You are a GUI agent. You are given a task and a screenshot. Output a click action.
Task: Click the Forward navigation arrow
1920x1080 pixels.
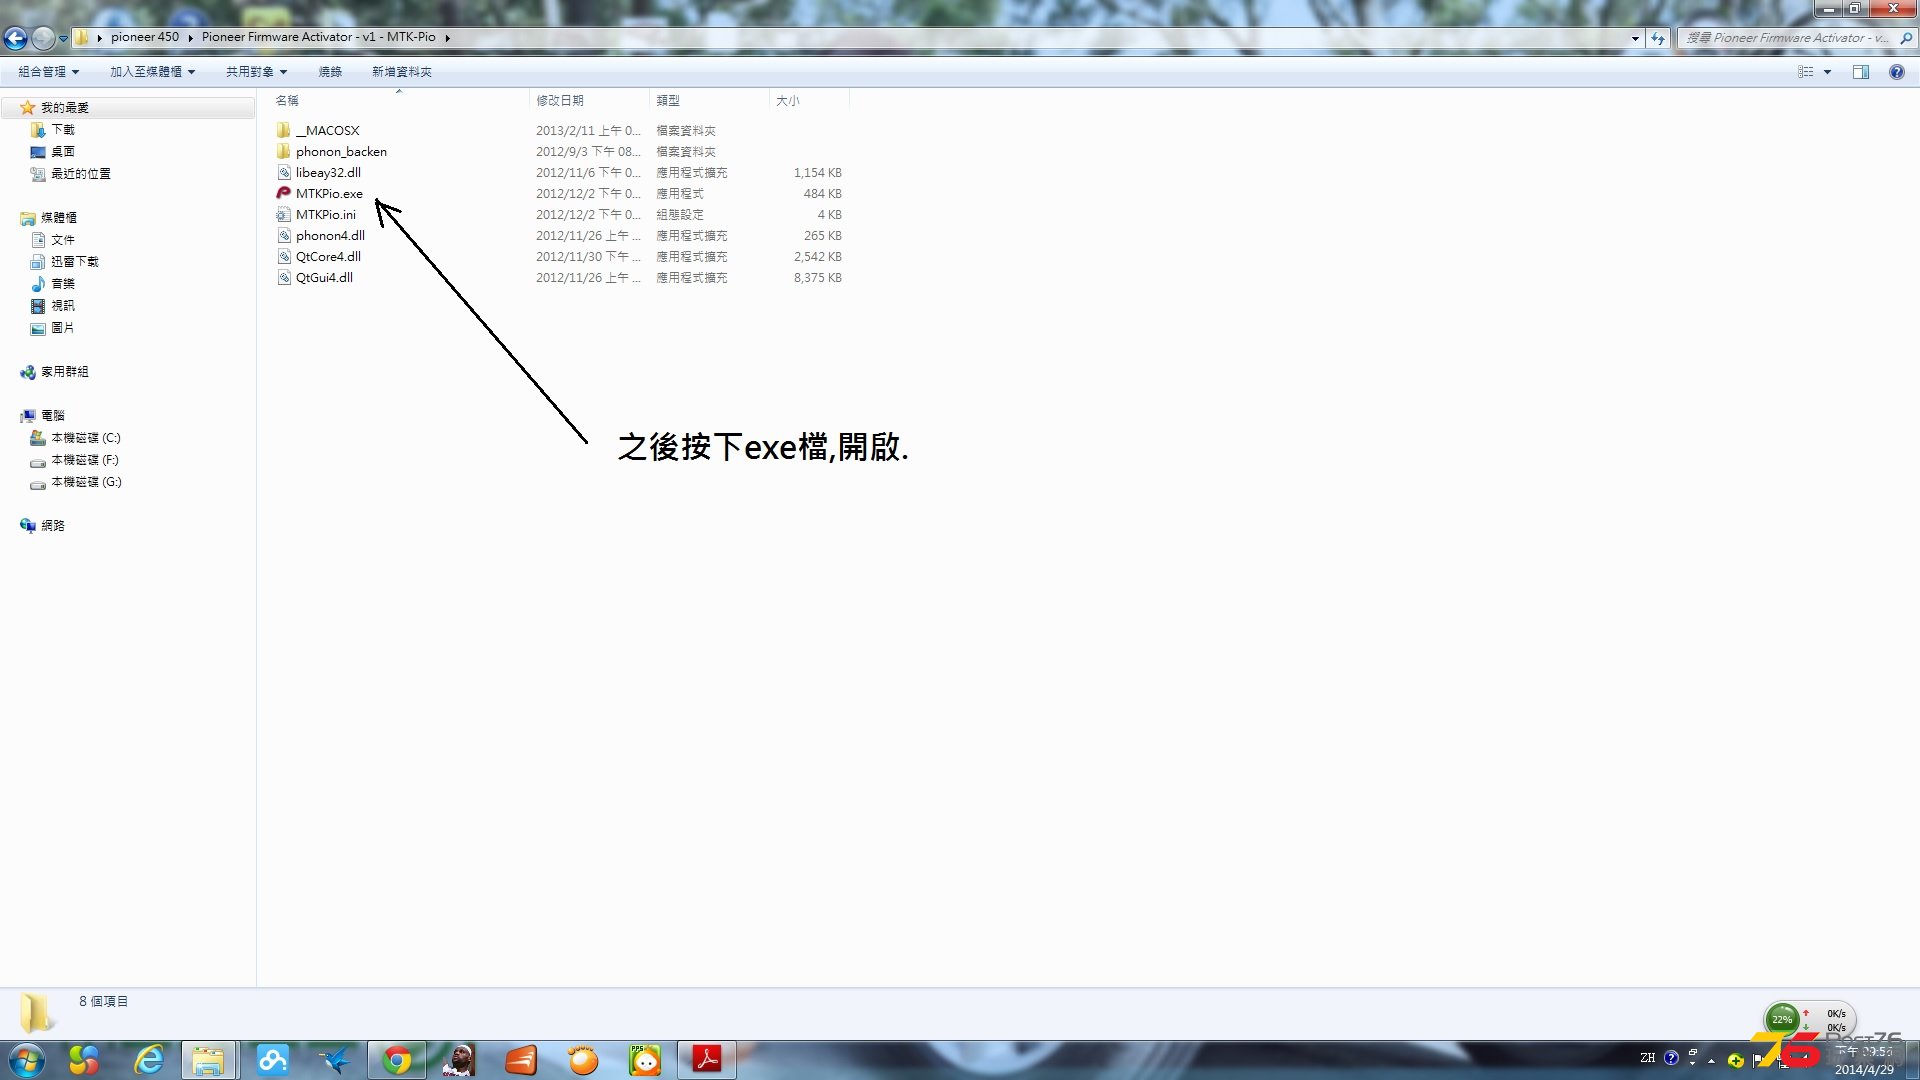pos(43,38)
